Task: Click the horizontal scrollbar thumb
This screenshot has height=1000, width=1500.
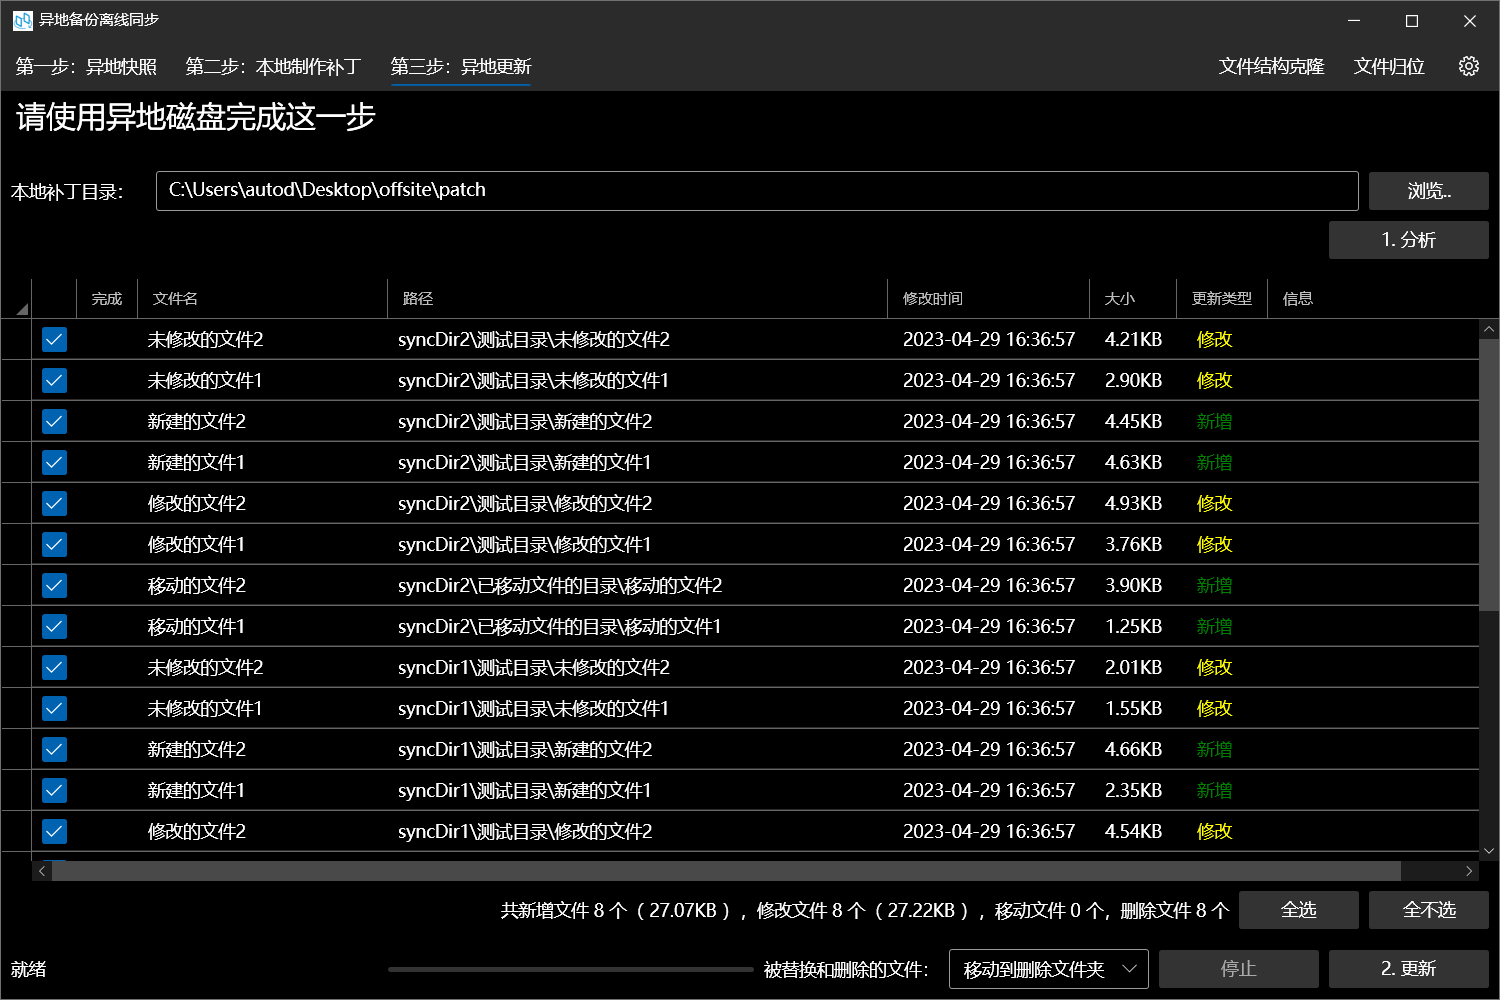Action: (x=726, y=871)
